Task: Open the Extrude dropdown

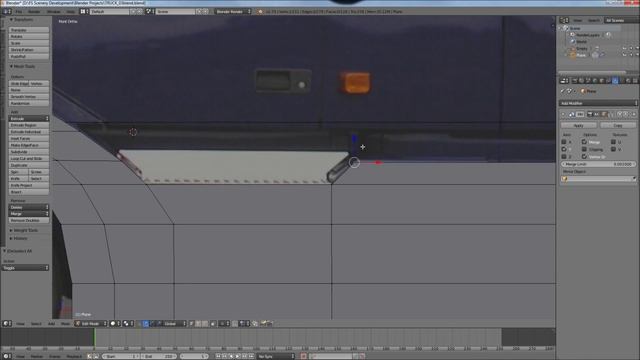Action: click(29, 118)
